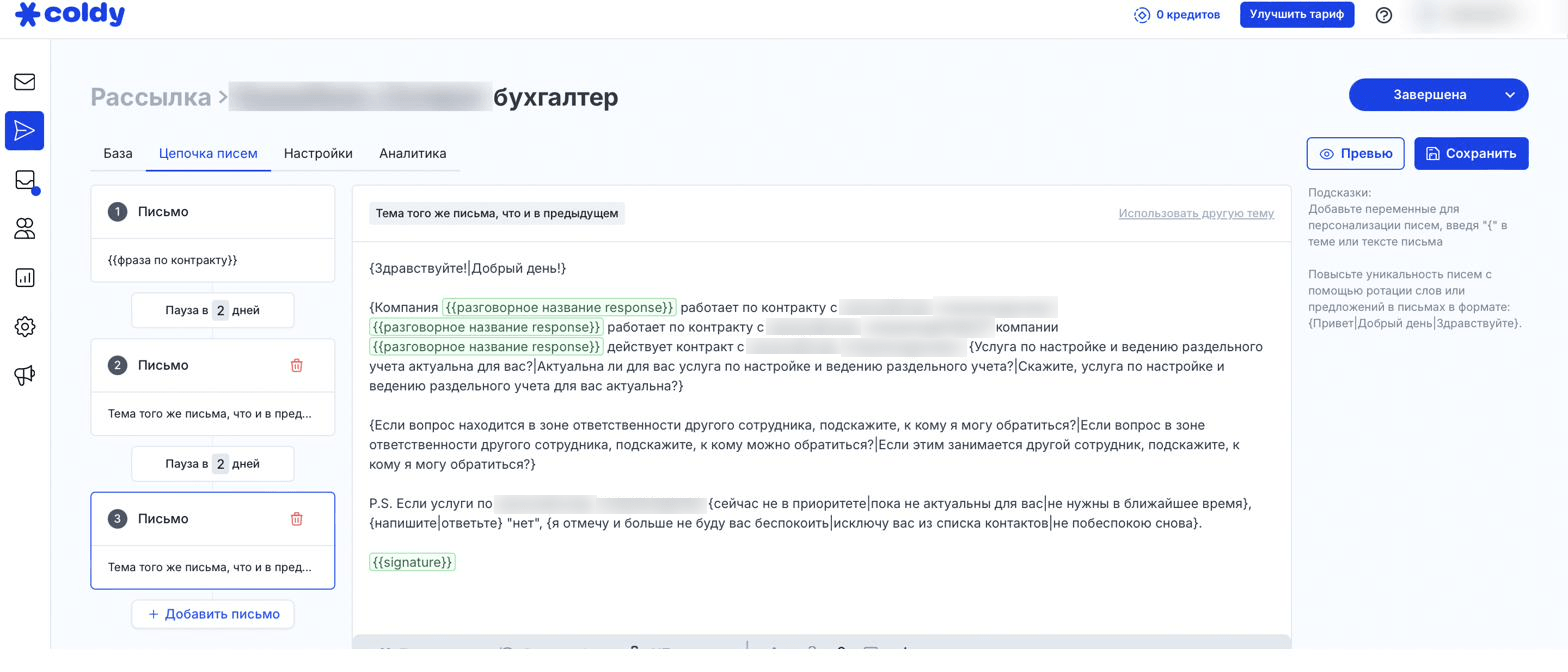Edit pause days after letter 1

pos(221,310)
